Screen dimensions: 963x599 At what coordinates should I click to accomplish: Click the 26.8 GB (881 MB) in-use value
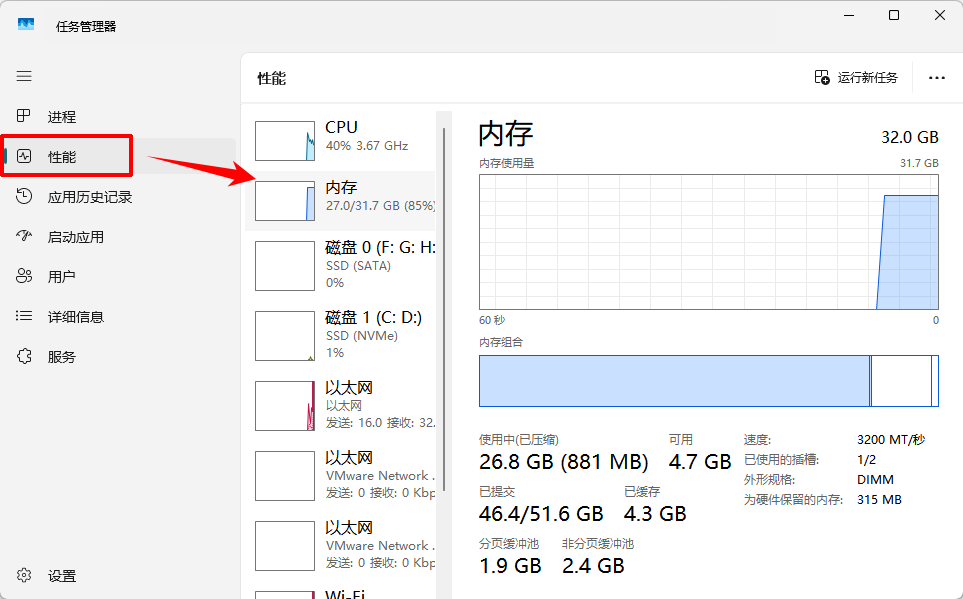click(564, 461)
